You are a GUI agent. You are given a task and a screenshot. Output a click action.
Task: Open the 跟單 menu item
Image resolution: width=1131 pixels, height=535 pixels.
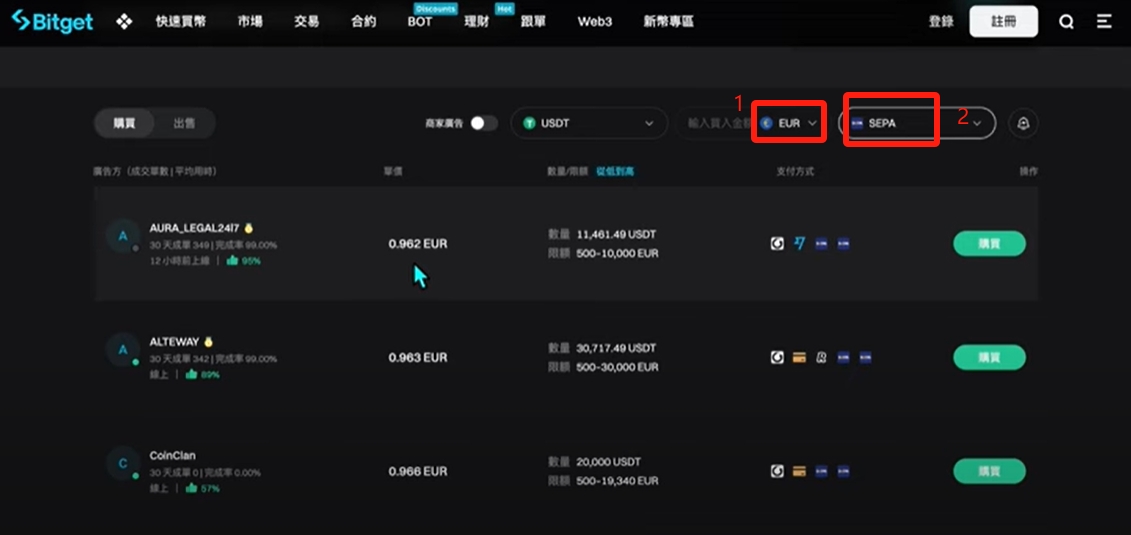click(533, 22)
